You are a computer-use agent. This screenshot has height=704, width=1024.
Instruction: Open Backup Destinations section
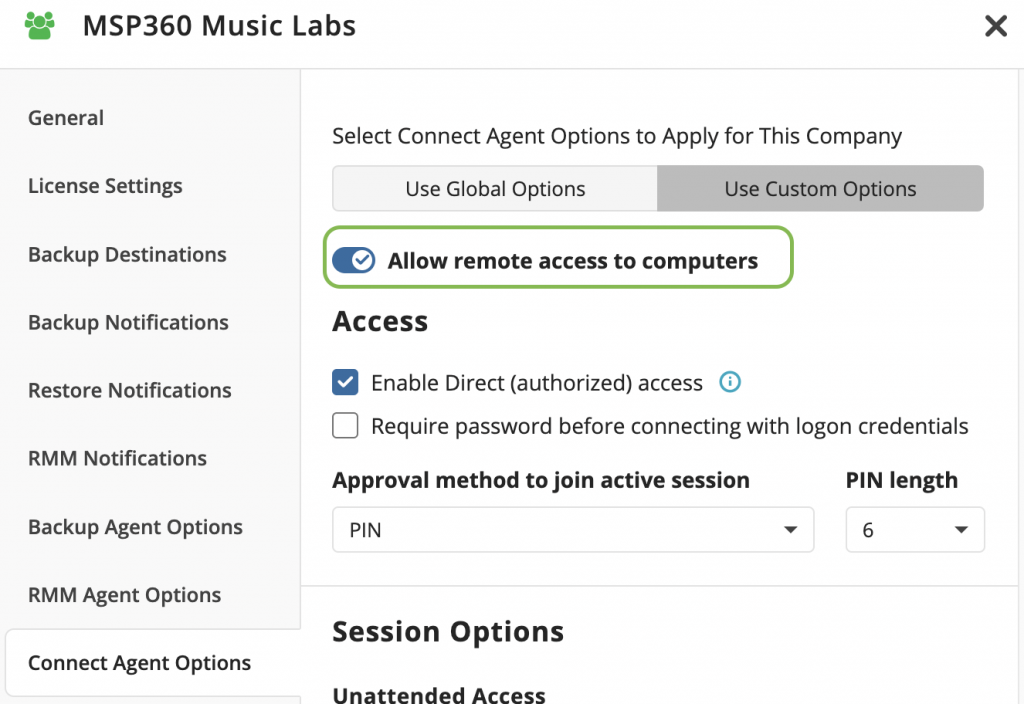pos(127,254)
